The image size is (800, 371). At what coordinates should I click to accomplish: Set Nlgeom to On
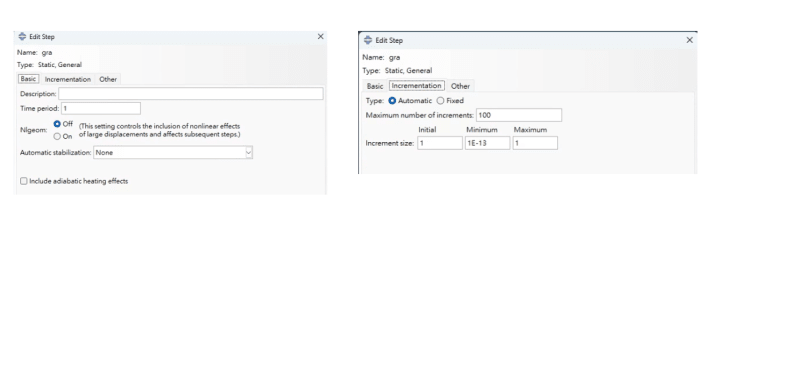tap(57, 136)
